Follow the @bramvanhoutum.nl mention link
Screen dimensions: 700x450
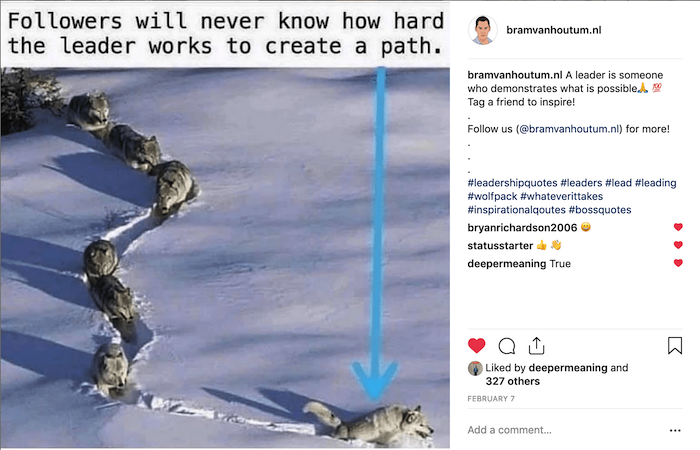[x=570, y=129]
